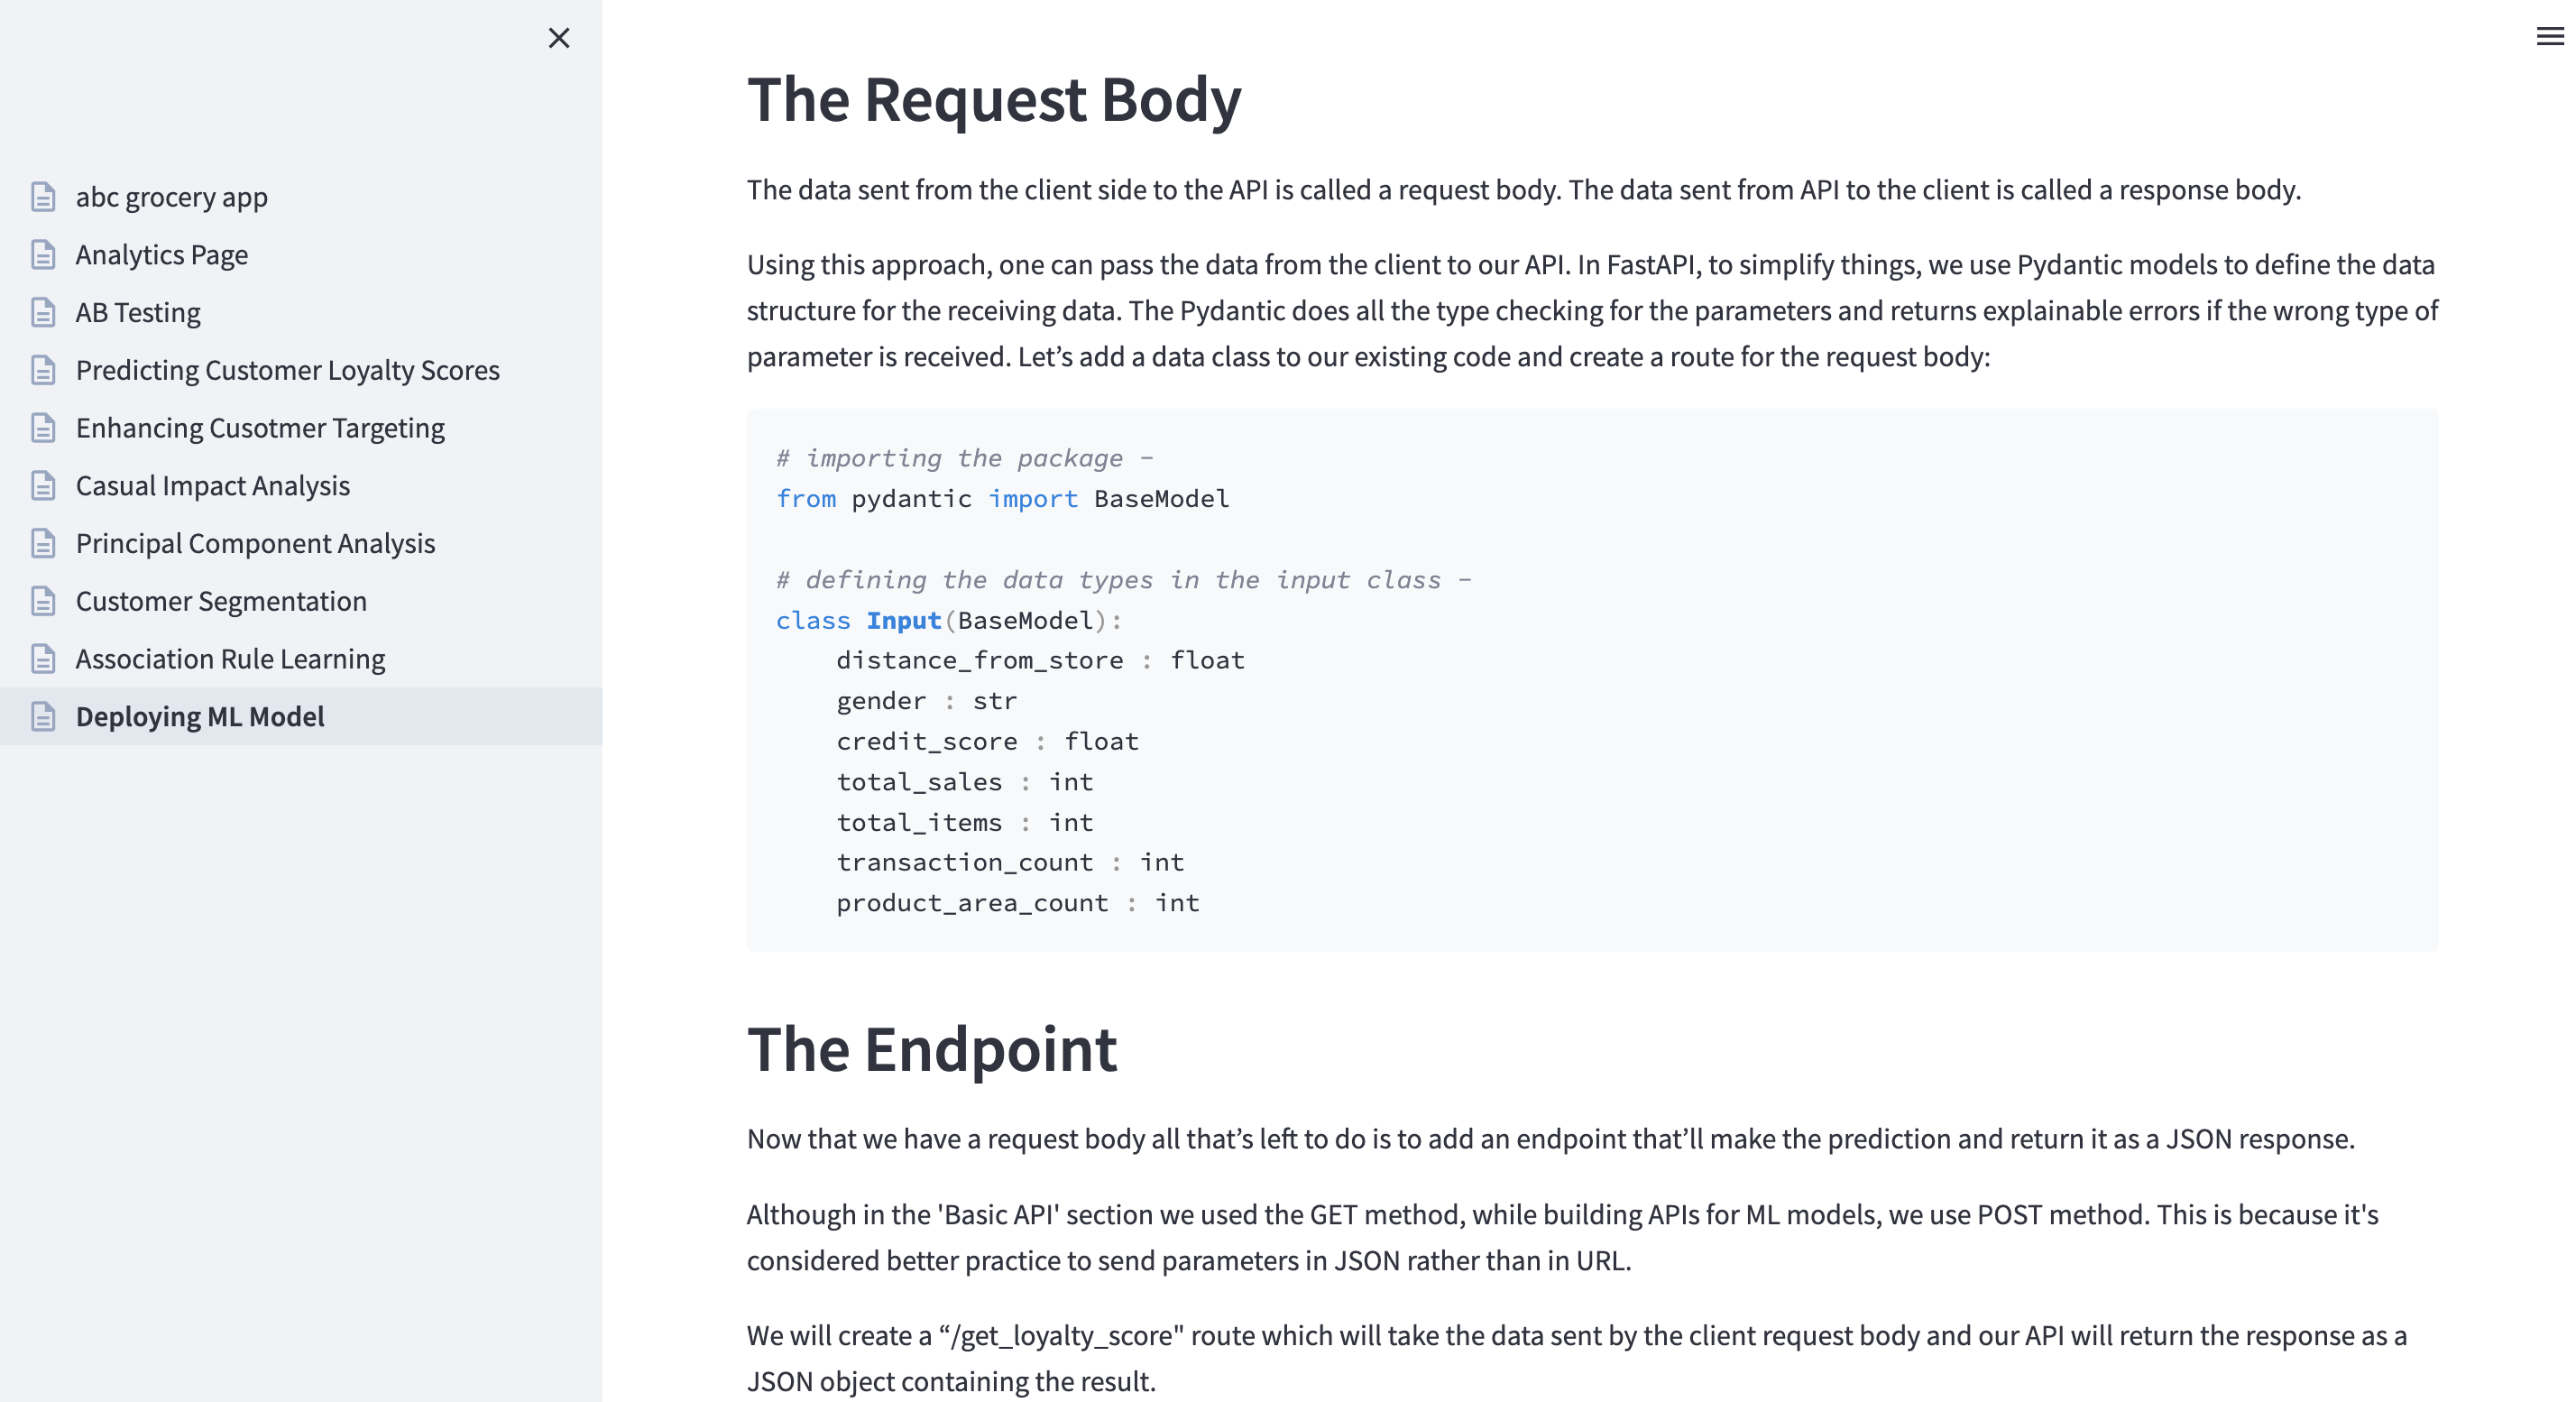Click page icon beside Deploying ML Model

click(43, 717)
